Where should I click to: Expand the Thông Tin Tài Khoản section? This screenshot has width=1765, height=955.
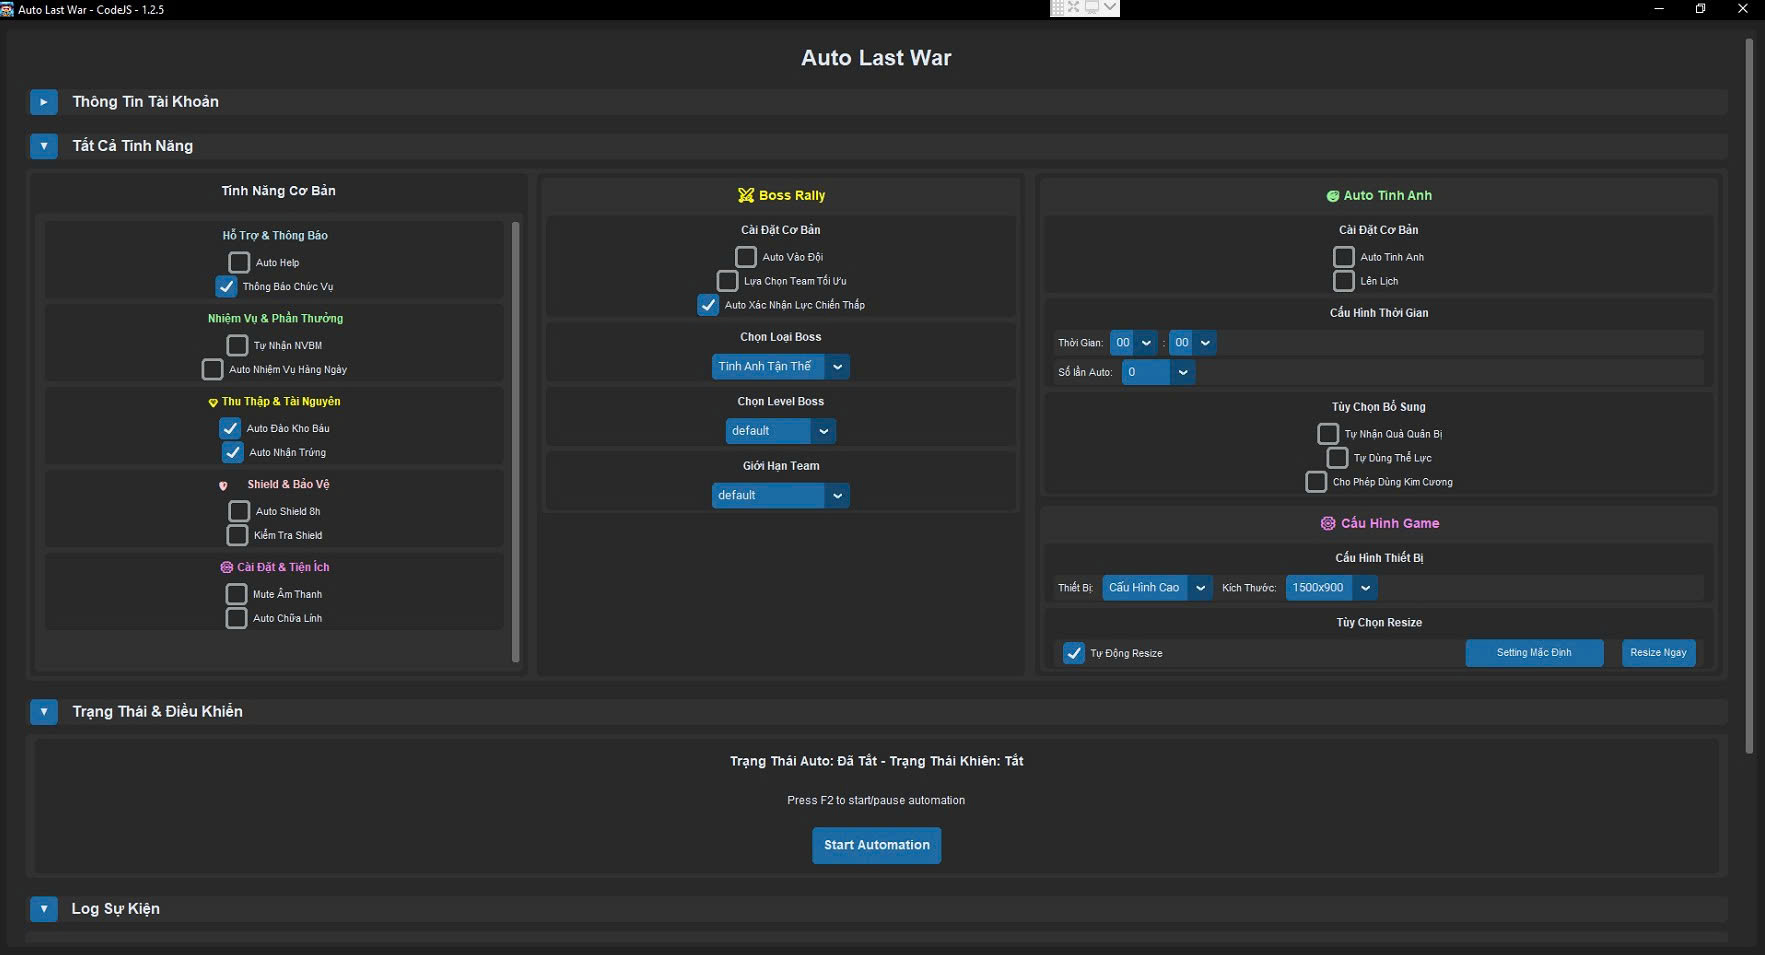[x=44, y=101]
